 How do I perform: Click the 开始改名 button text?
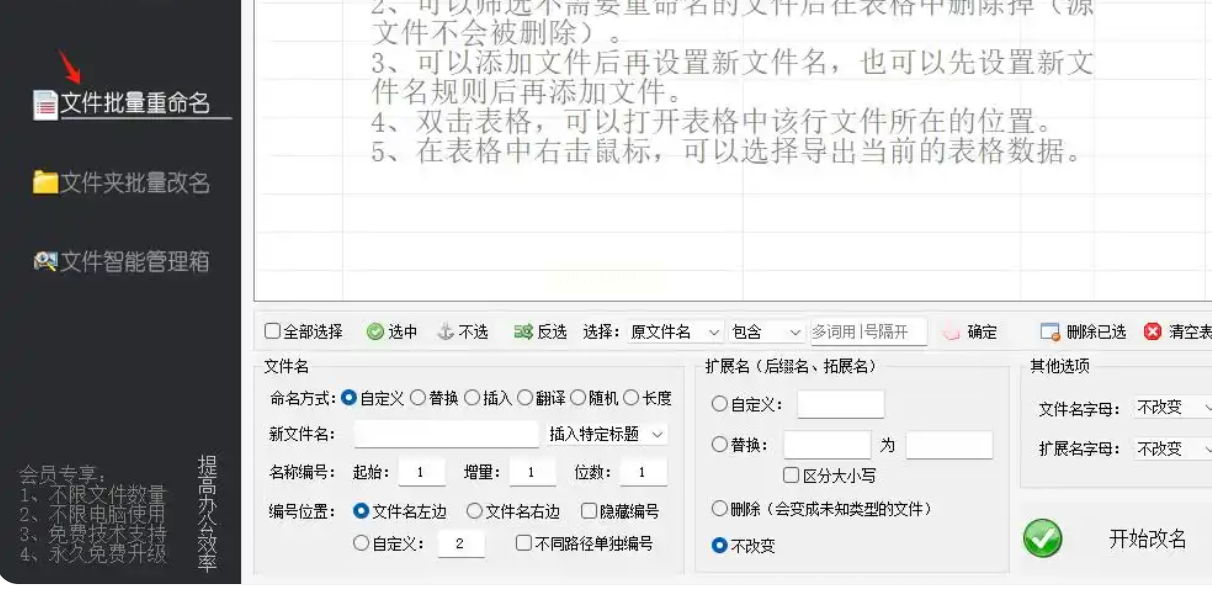tap(1148, 539)
